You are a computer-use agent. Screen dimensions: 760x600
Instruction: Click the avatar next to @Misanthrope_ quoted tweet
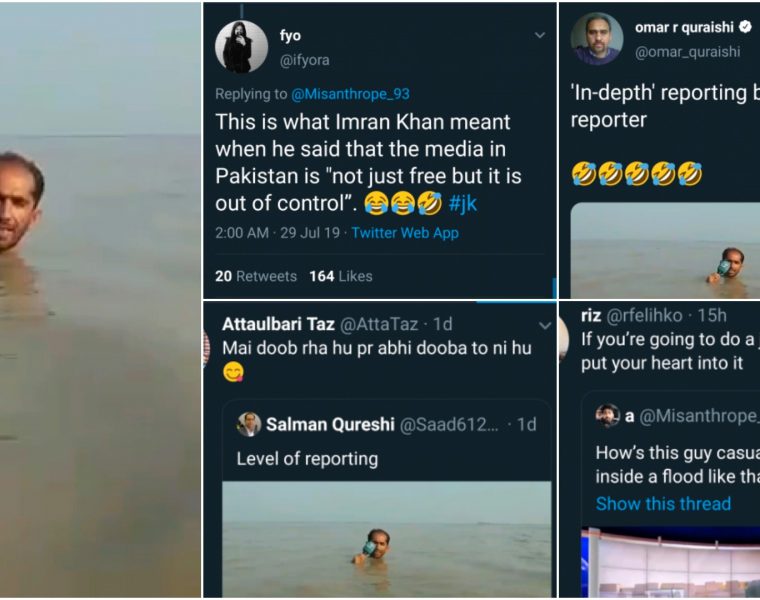(607, 415)
